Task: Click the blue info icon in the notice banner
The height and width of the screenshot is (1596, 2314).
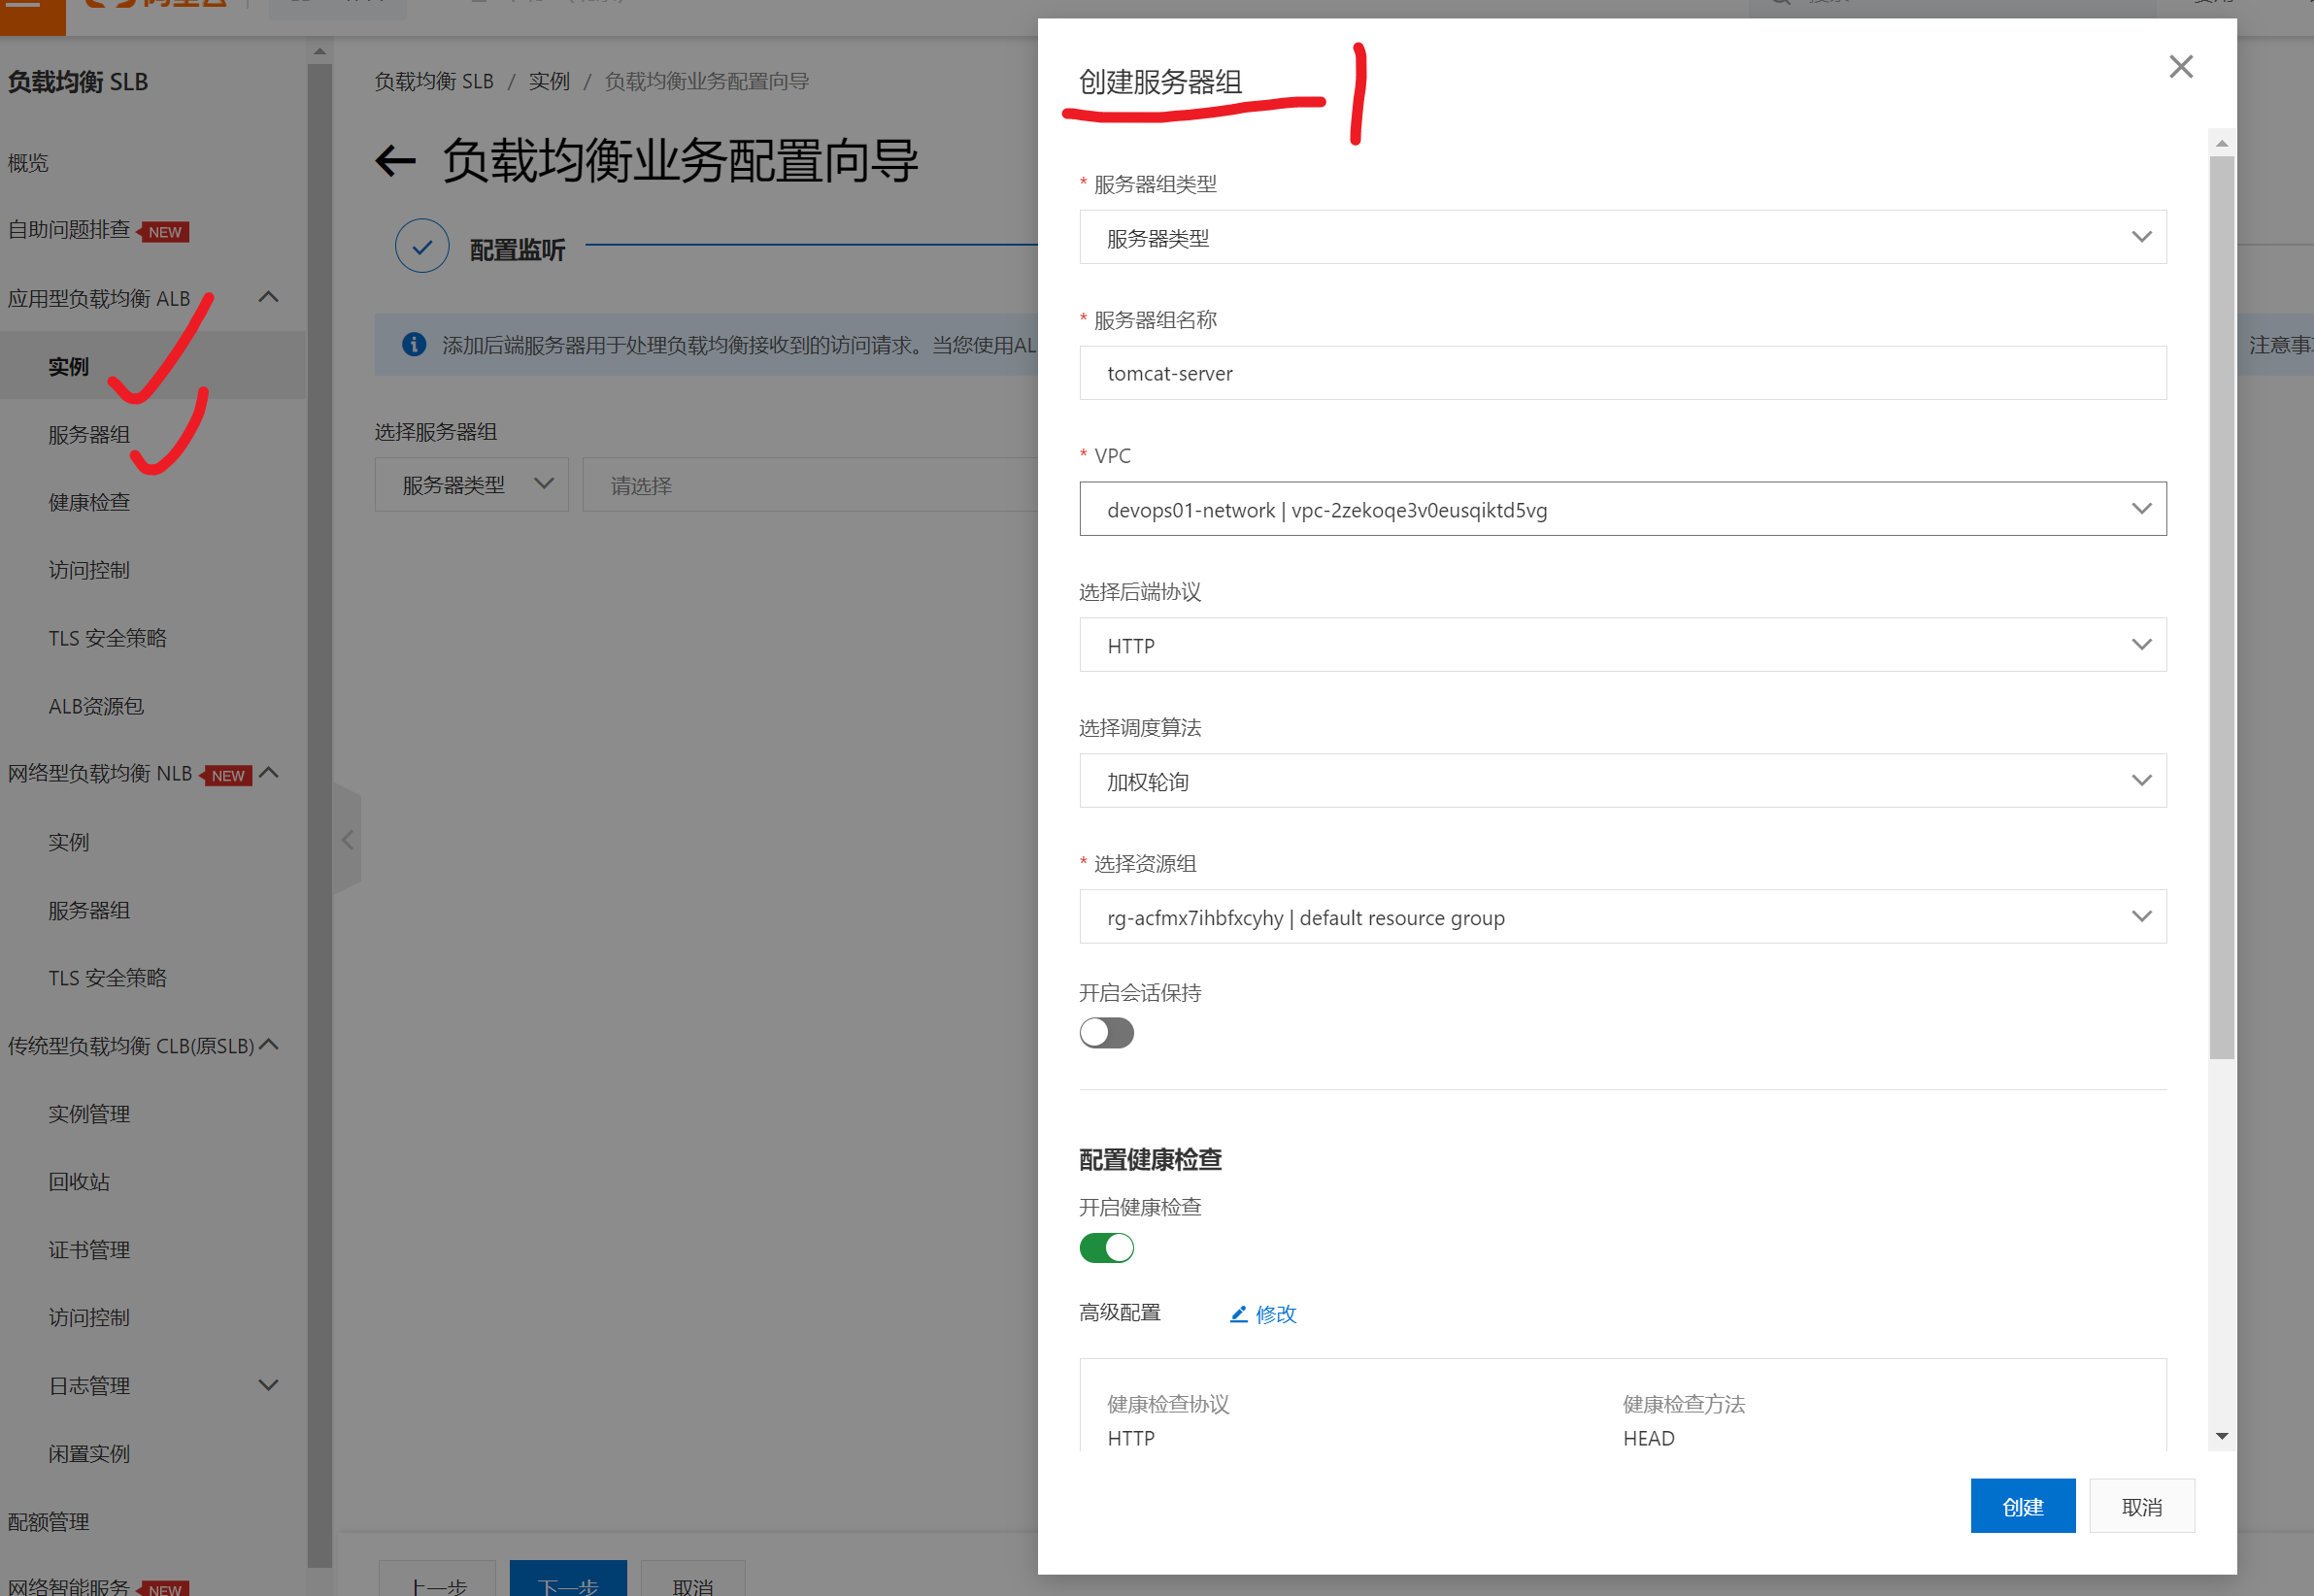Action: (x=414, y=345)
